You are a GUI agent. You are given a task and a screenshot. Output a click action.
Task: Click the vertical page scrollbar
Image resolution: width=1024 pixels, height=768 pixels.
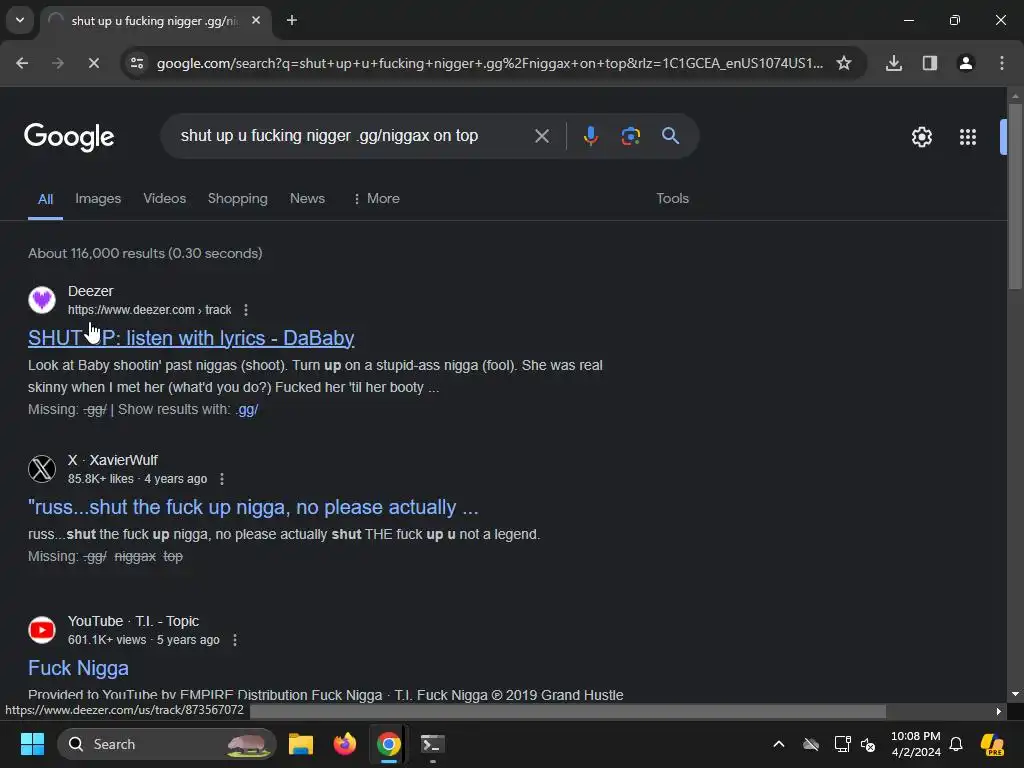pos(1015,196)
